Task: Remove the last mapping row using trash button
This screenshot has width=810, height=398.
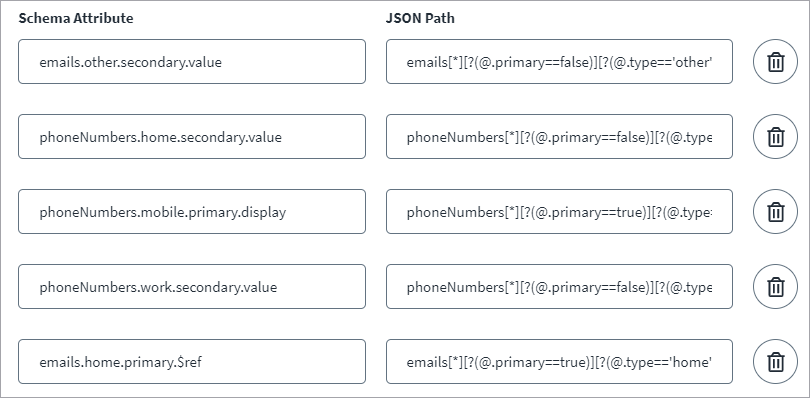Action: tap(775, 361)
